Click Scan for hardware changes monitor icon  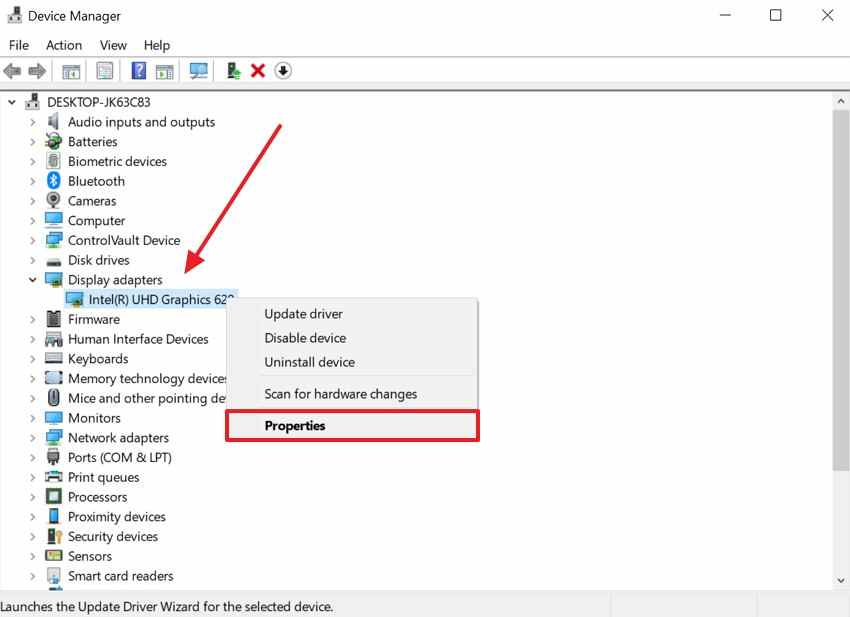click(x=198, y=71)
